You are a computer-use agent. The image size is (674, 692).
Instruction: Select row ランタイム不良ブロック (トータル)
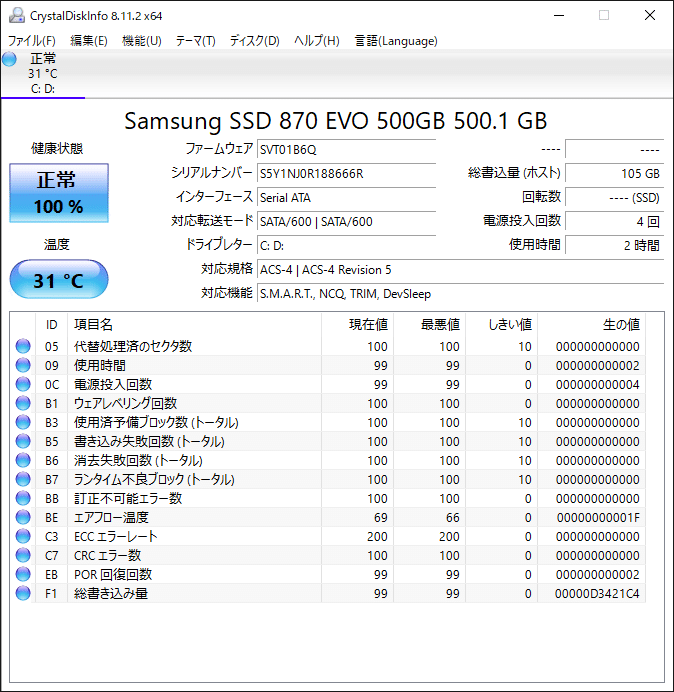[x=328, y=479]
